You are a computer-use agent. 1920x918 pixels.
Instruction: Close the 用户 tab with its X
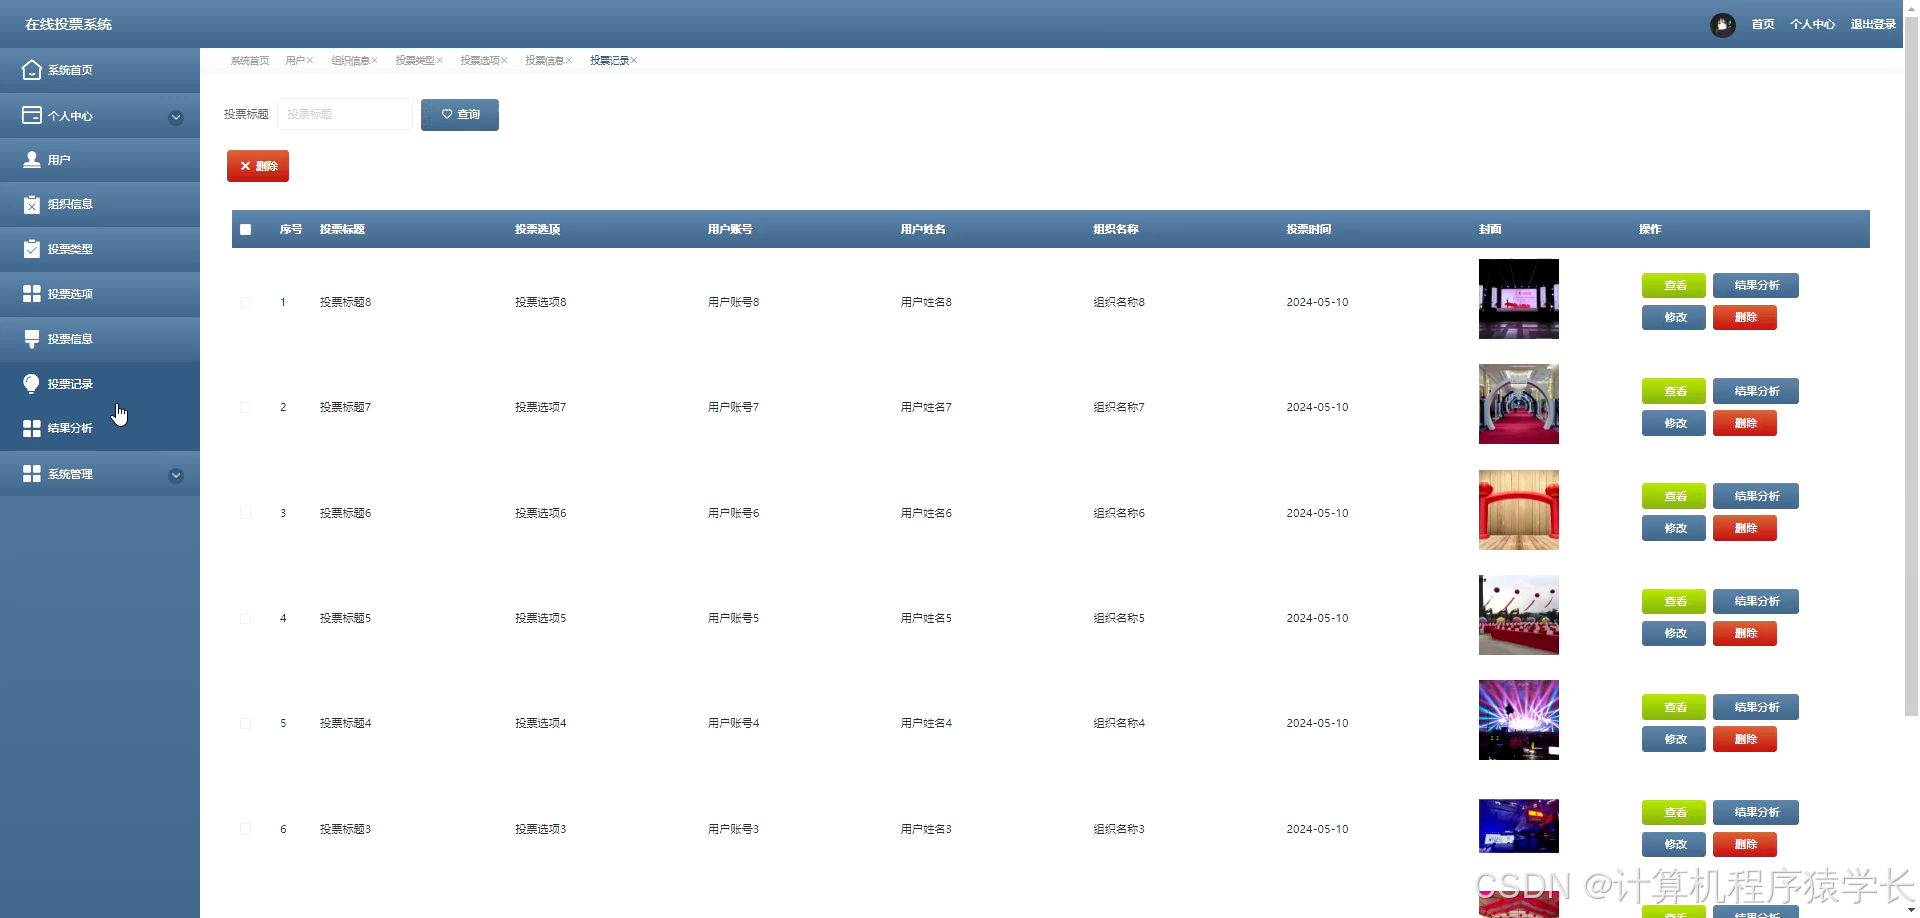pyautogui.click(x=310, y=61)
